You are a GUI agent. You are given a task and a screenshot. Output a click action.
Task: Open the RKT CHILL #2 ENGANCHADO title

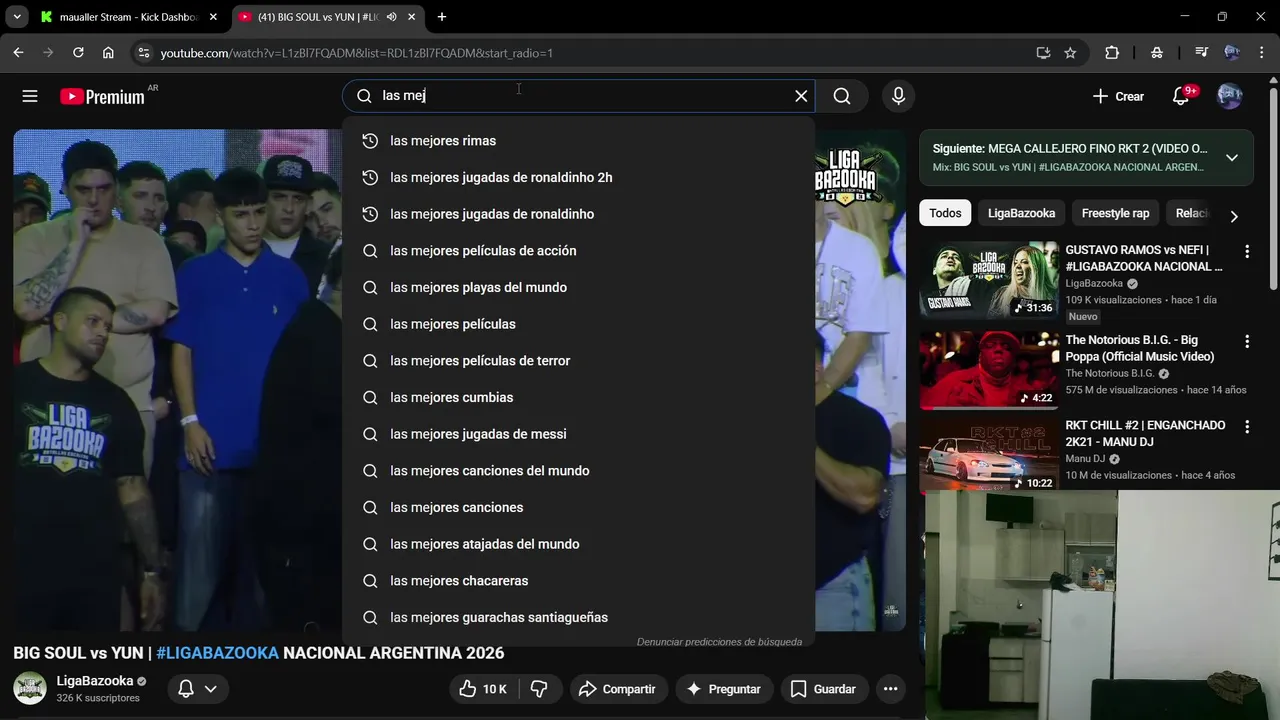click(x=1145, y=433)
